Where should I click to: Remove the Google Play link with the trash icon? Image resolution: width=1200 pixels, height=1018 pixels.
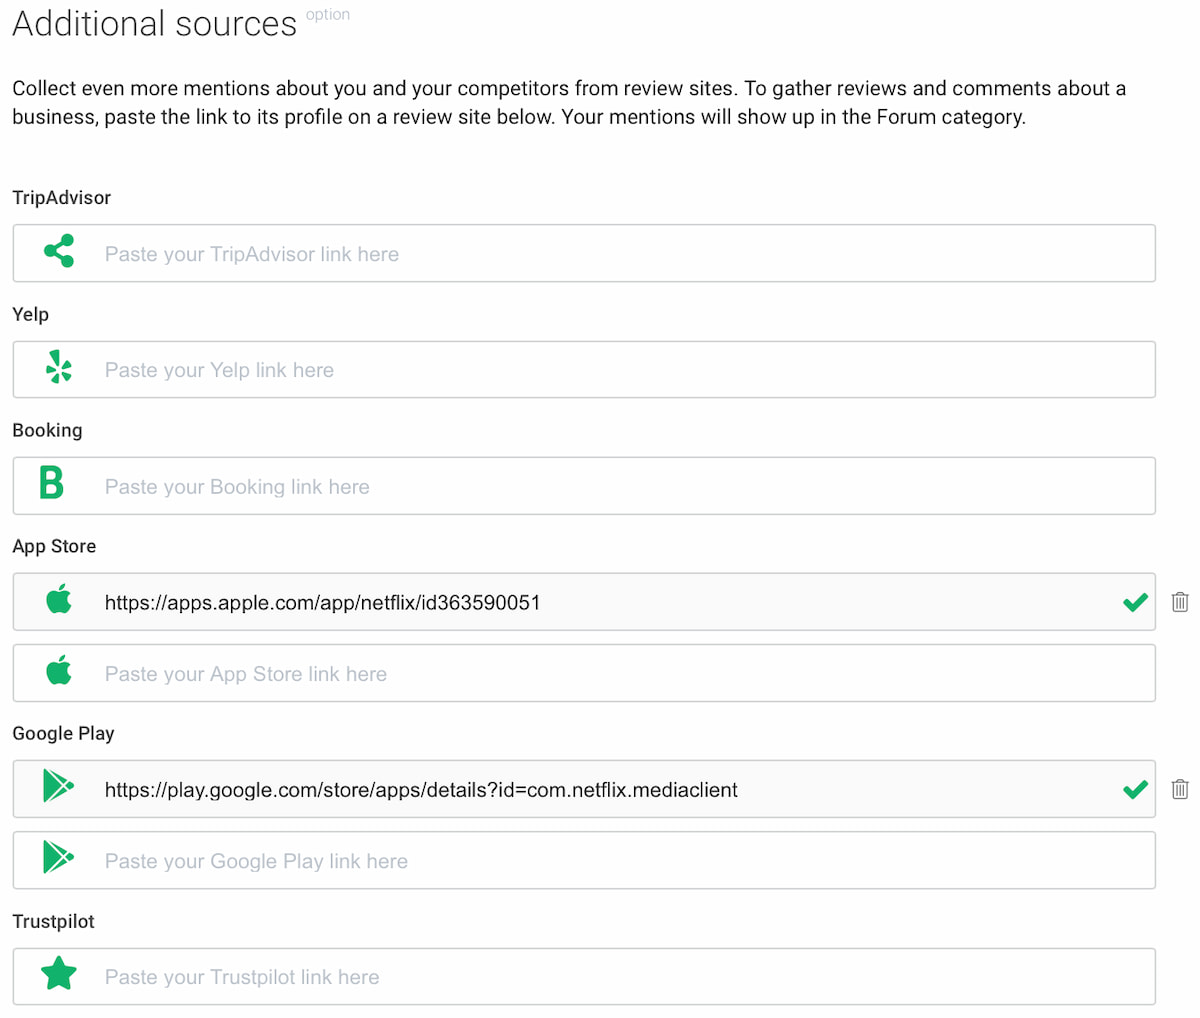1180,789
